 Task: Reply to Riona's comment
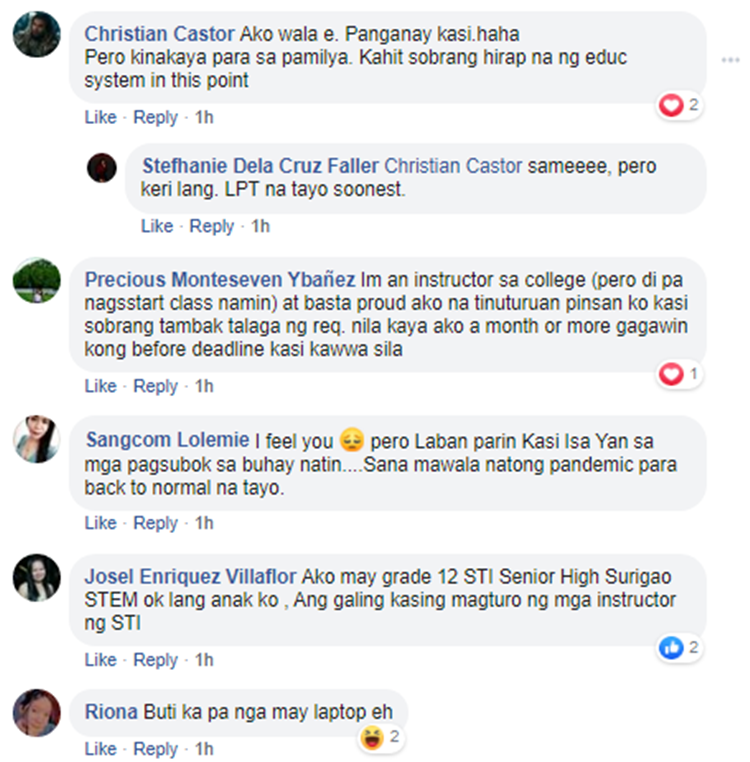coord(156,749)
